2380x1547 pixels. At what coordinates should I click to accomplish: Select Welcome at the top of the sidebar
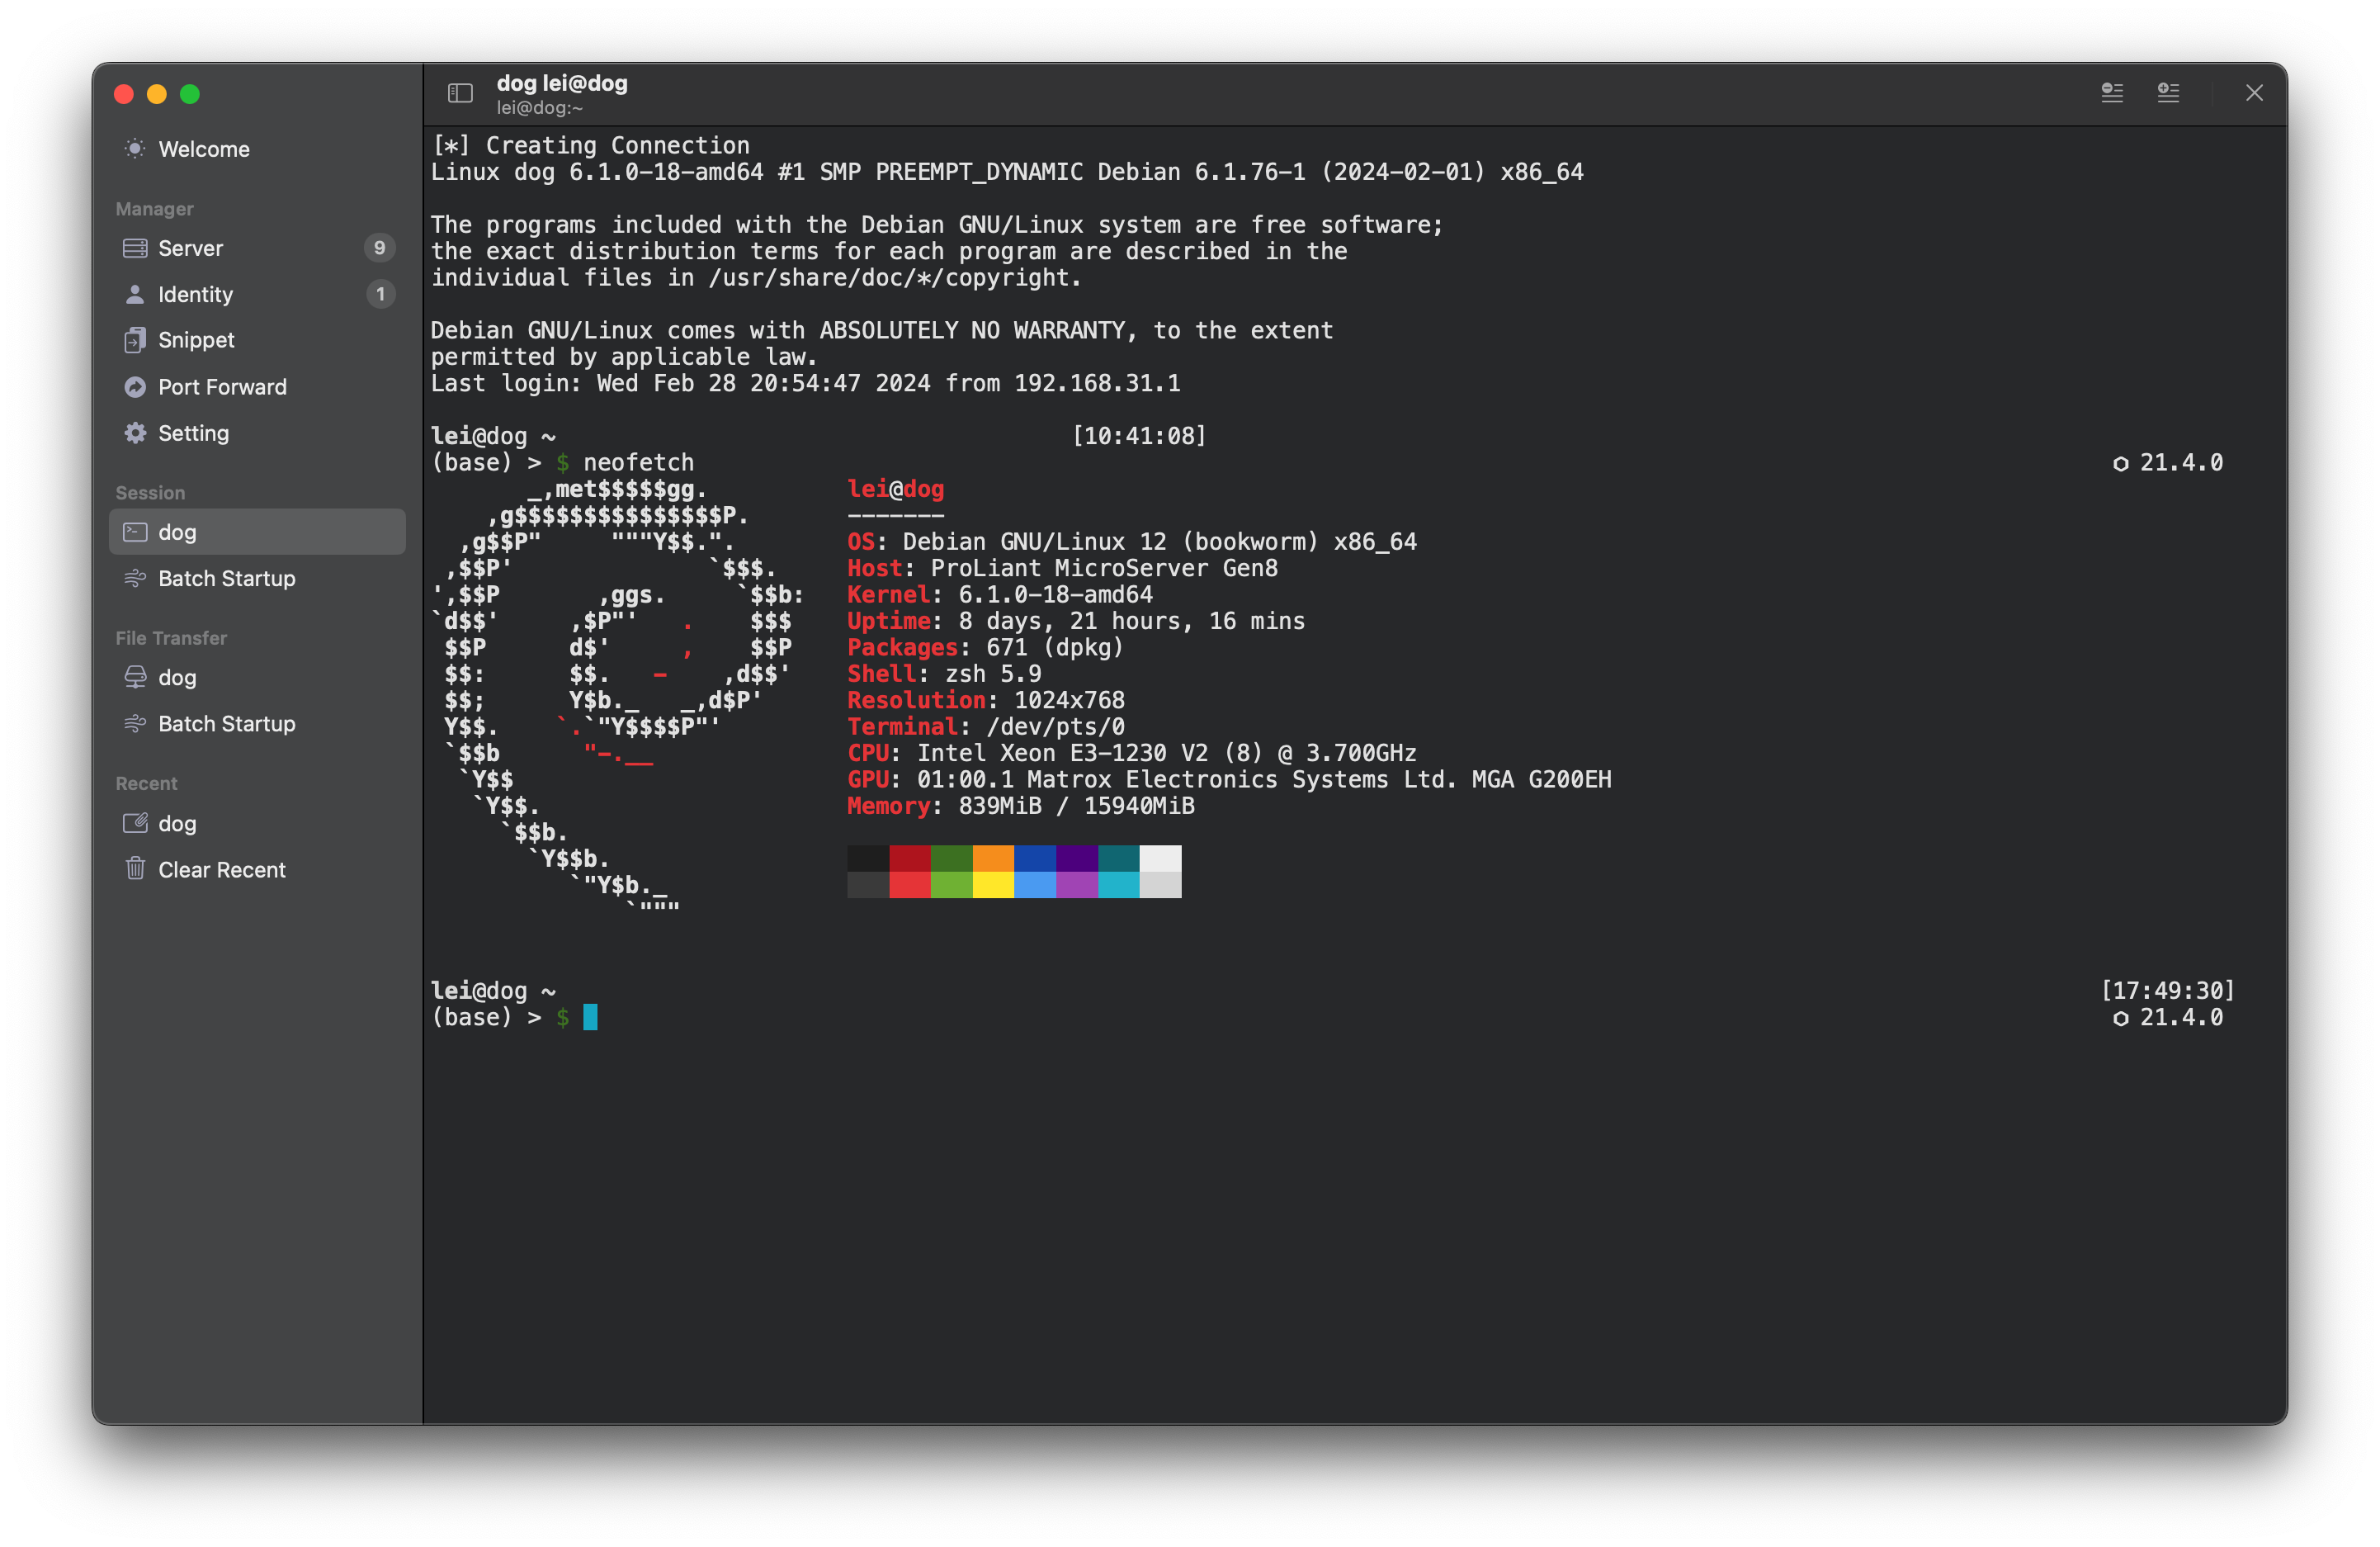[x=203, y=148]
